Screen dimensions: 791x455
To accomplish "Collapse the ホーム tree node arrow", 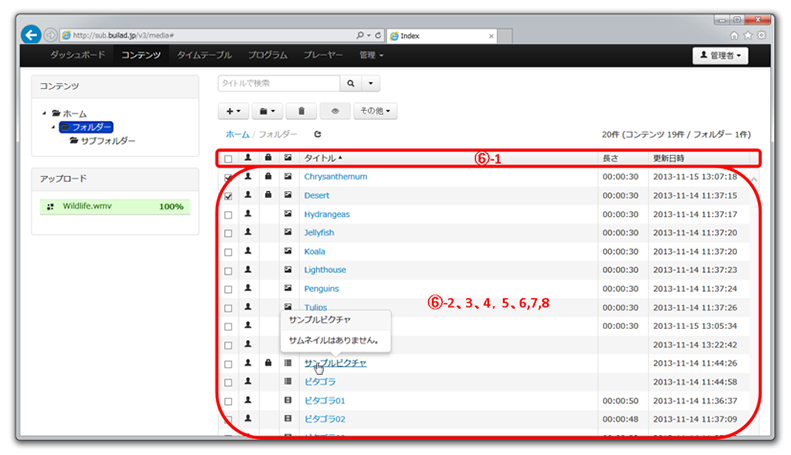I will (45, 113).
